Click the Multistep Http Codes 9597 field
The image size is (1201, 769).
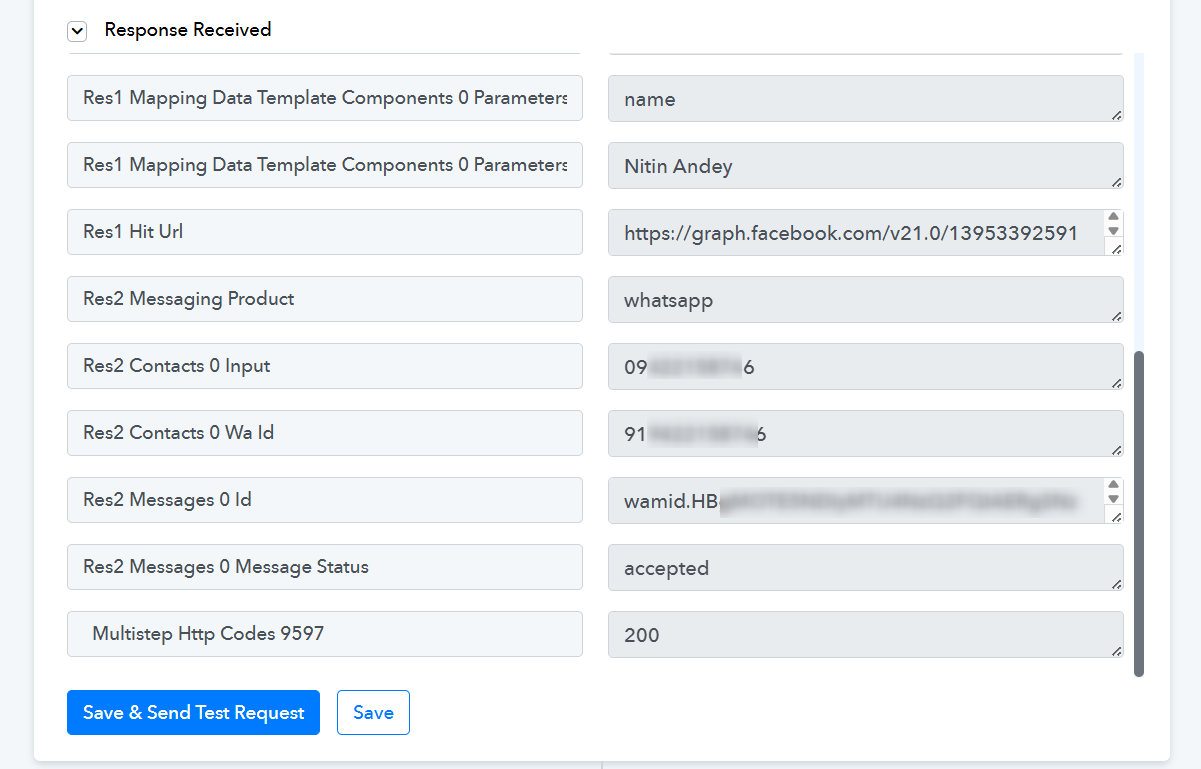pos(324,634)
